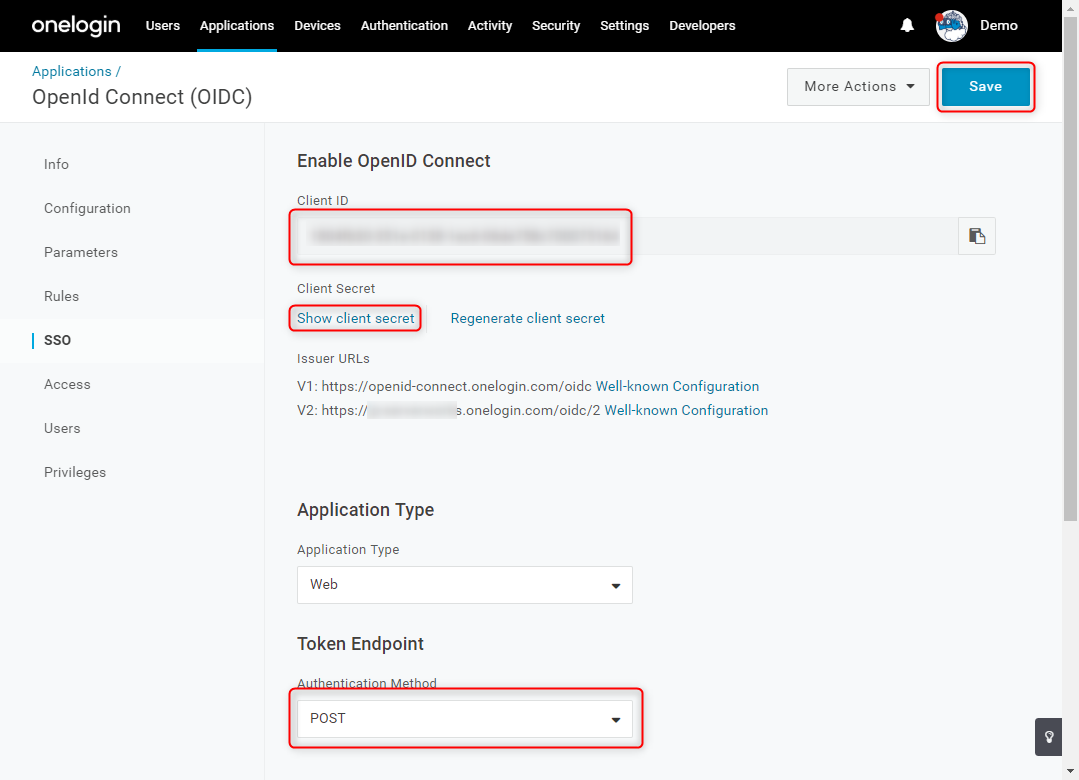Expand the More Actions dropdown

[x=858, y=87]
